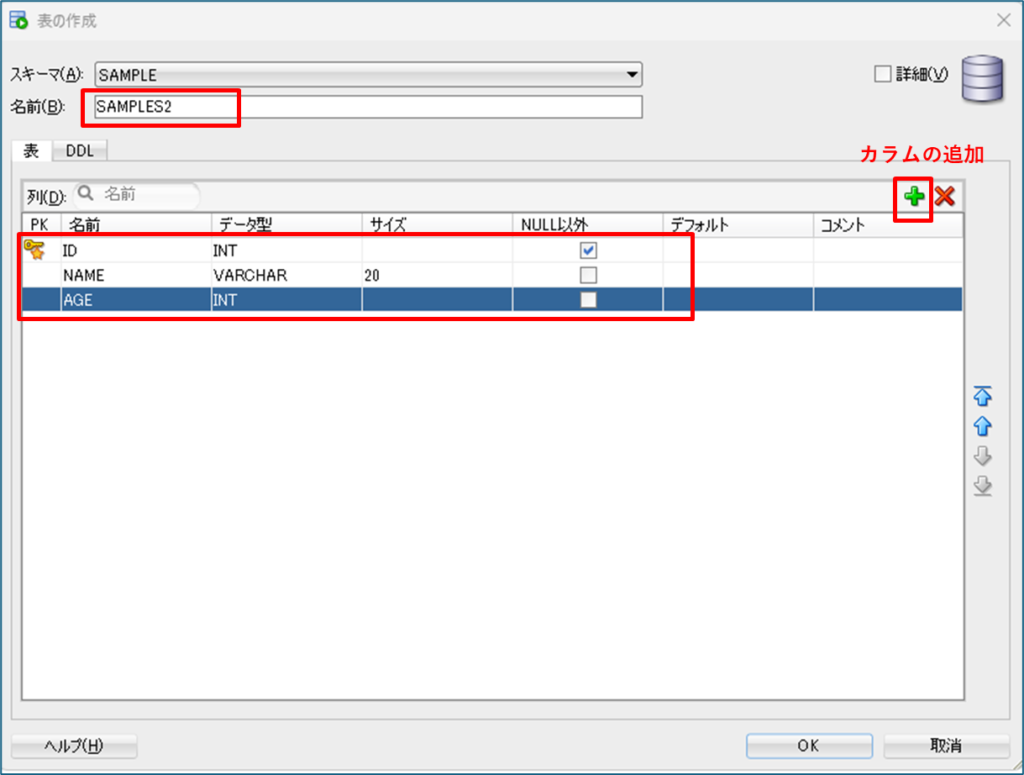The height and width of the screenshot is (775, 1024).
Task: Select the 表 tab
Action: click(x=31, y=151)
